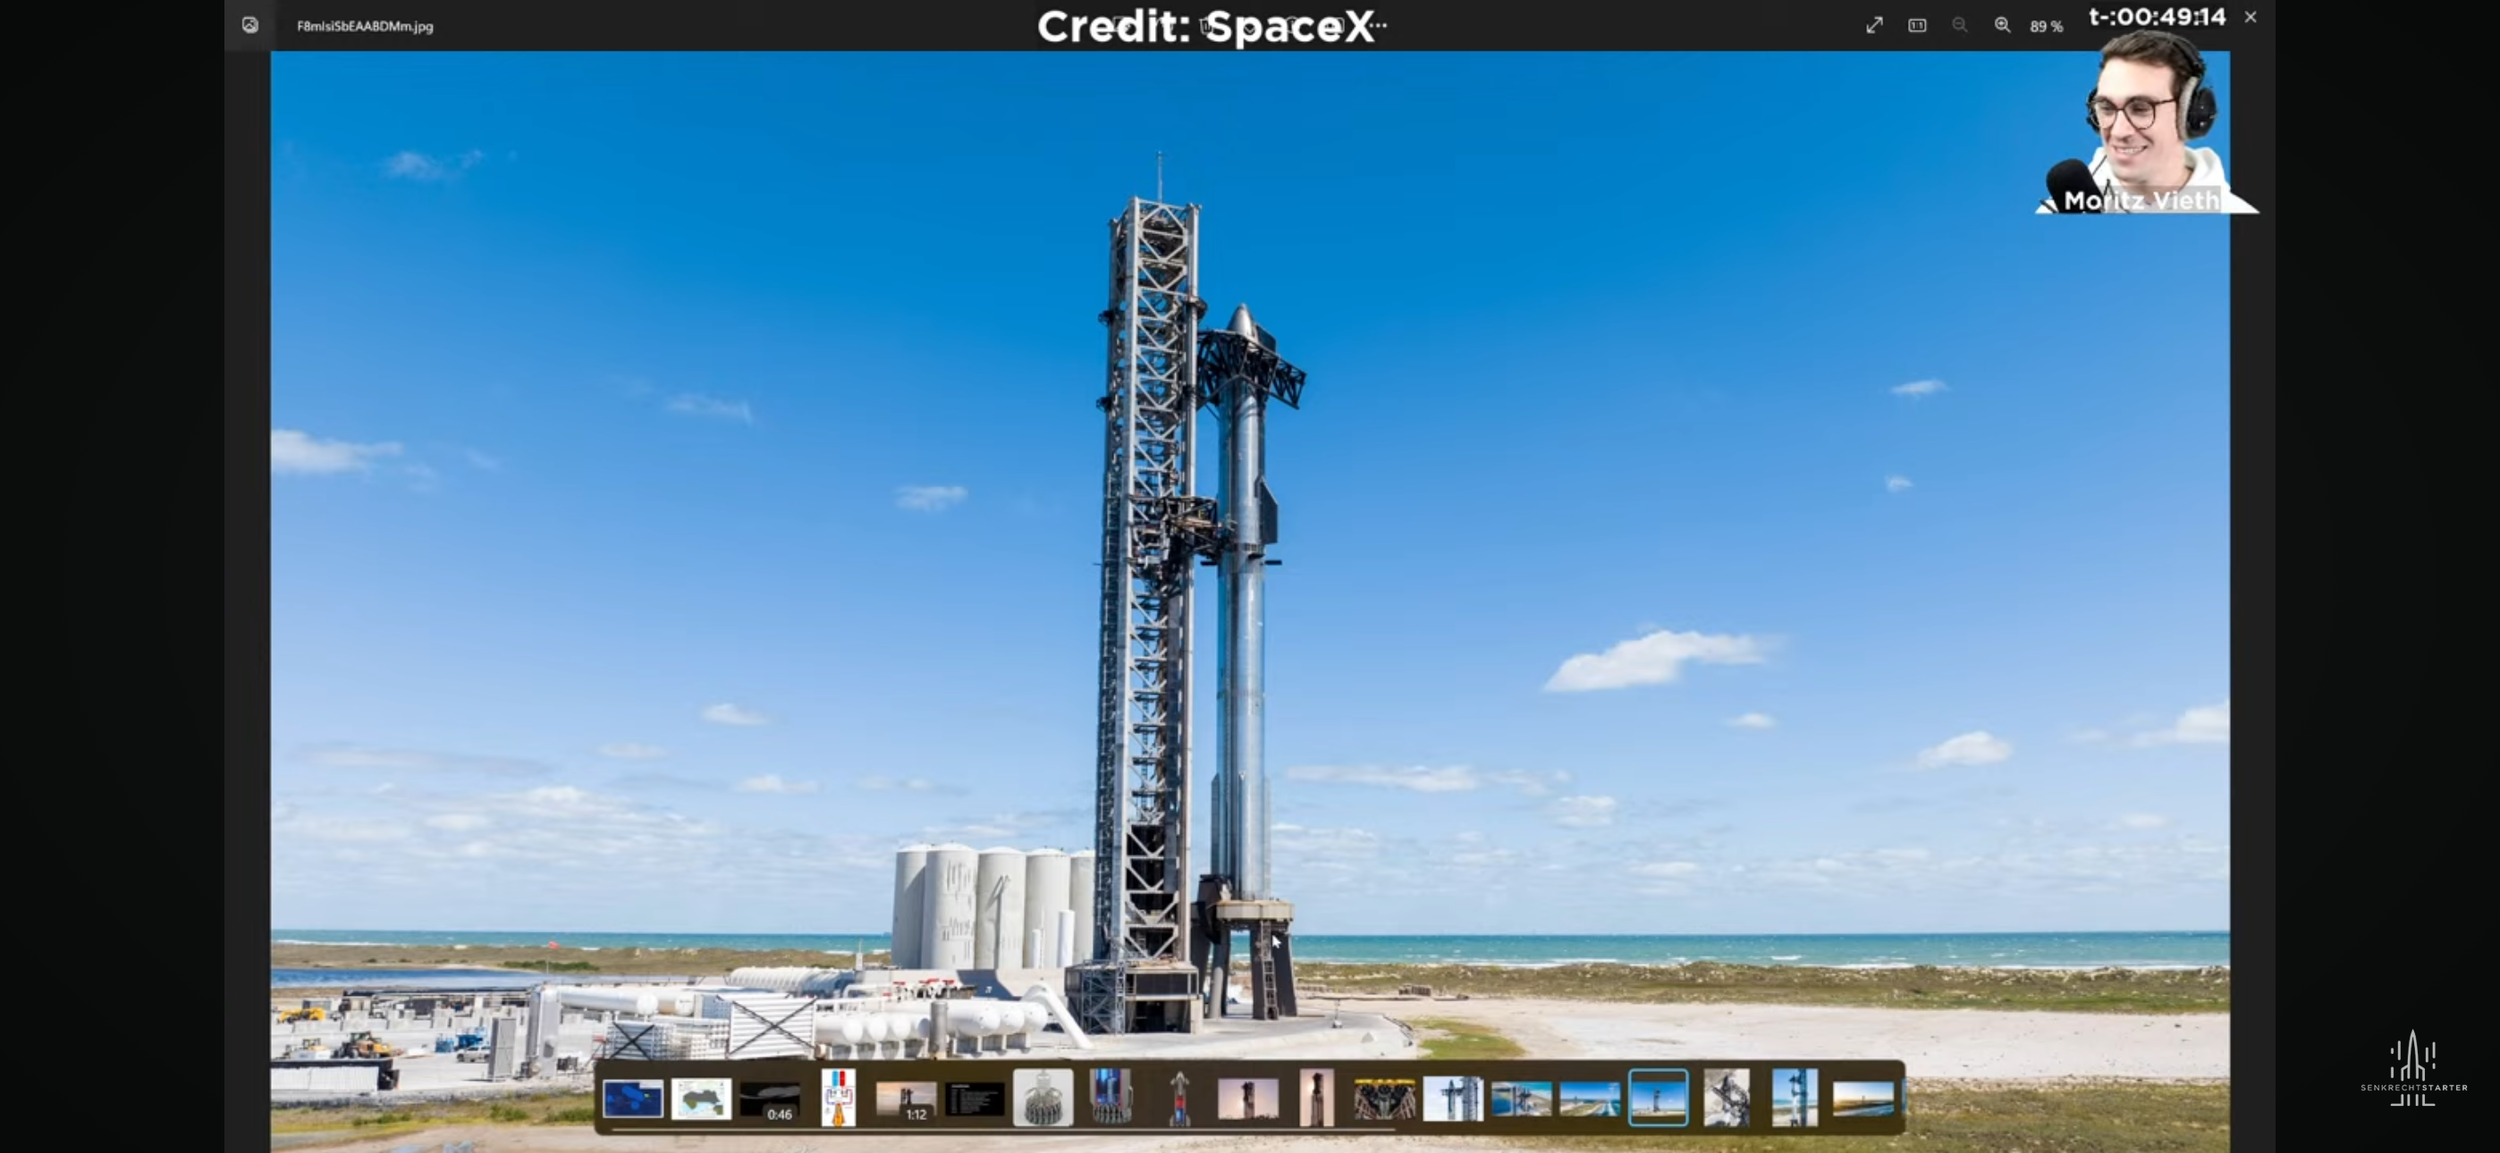Open the gray engine cluster render thumbnail

1043,1098
